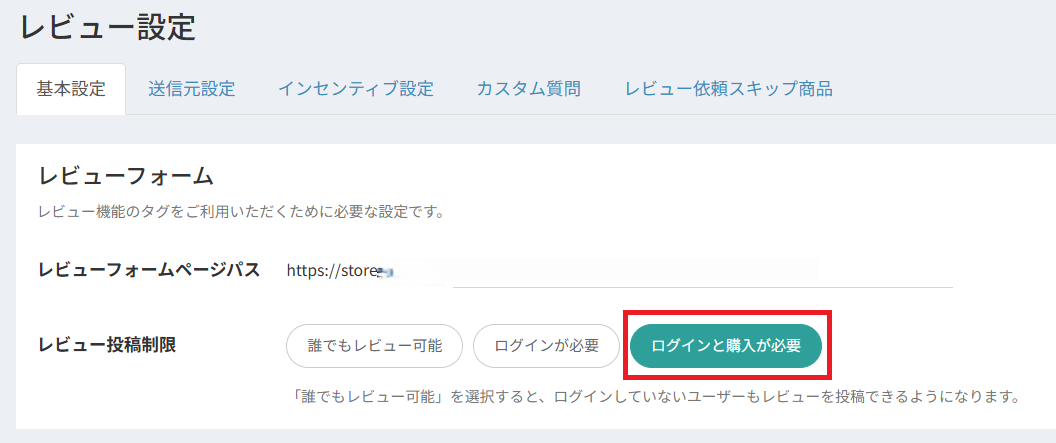Open the レビュー依頼スキップ商品 tab
This screenshot has height=443, width=1056.
[729, 89]
